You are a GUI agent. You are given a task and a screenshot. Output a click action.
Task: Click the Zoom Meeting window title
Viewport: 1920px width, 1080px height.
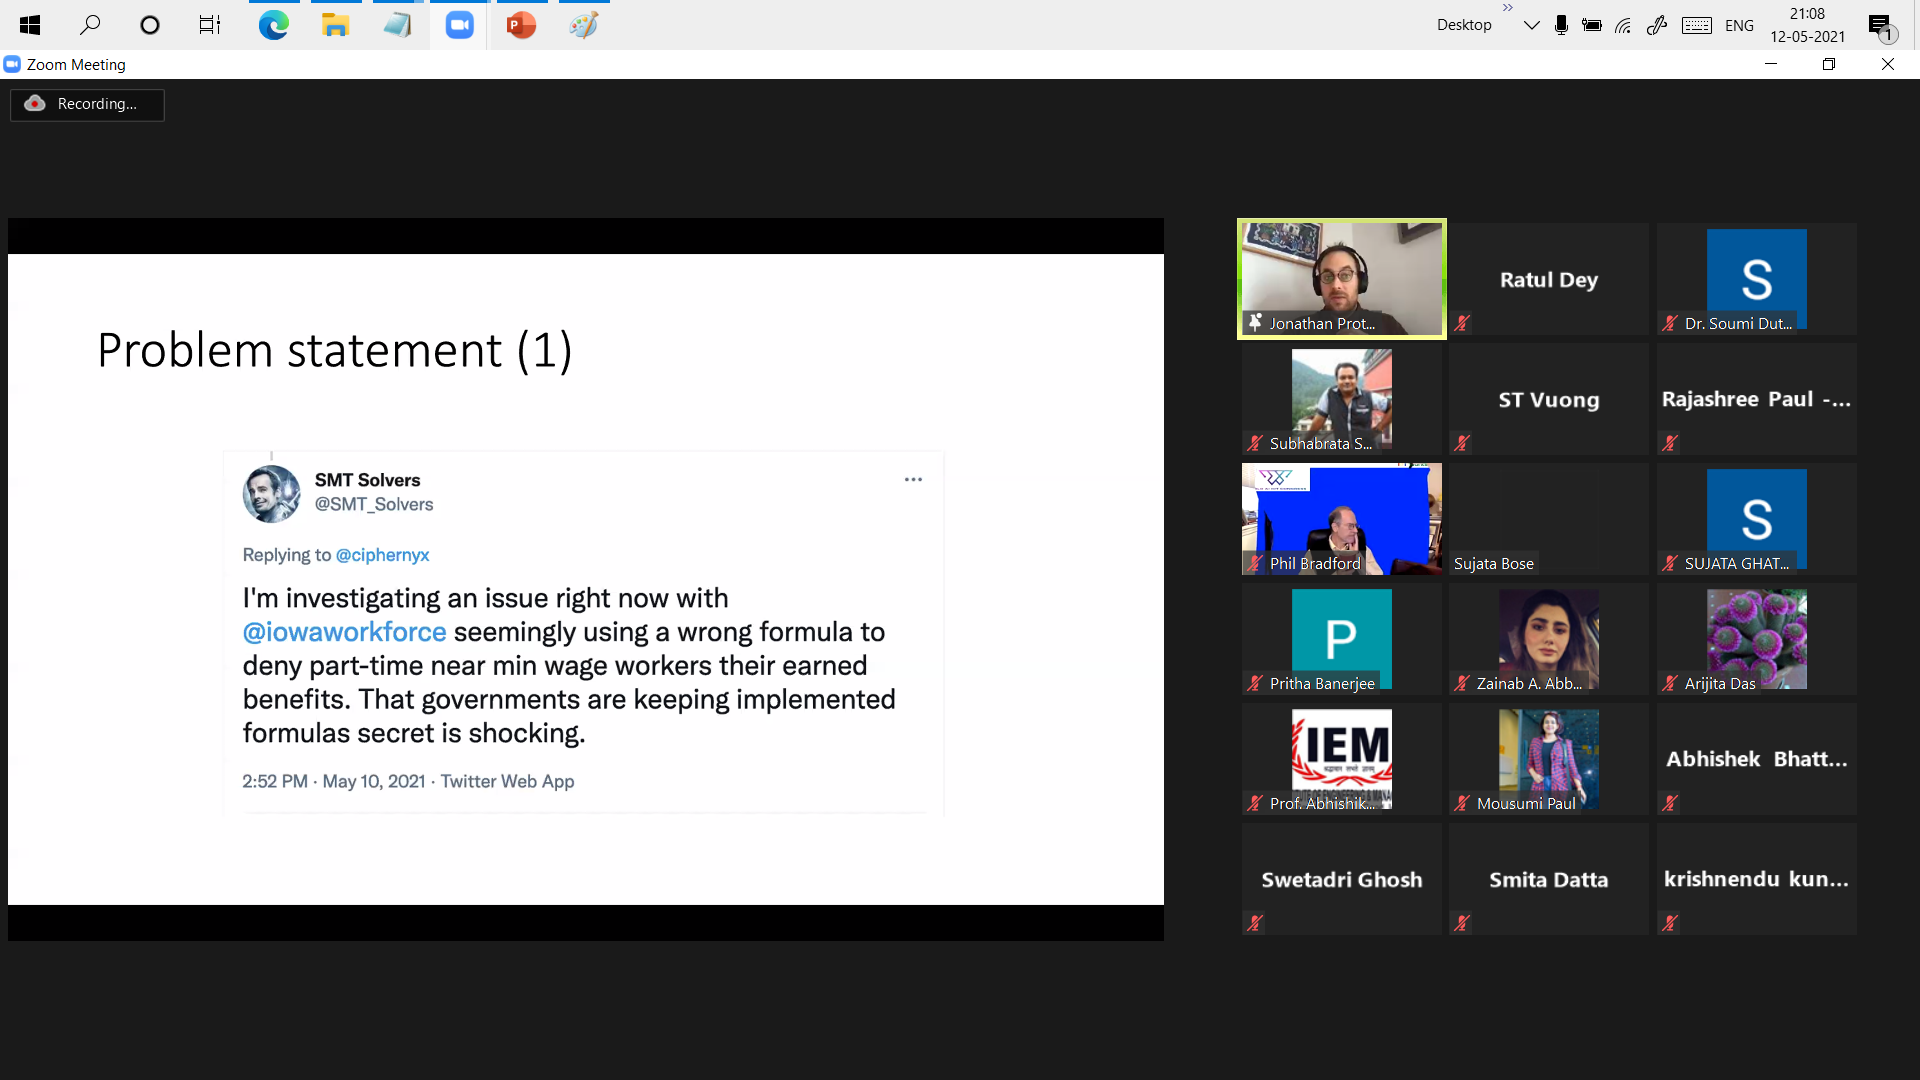pyautogui.click(x=76, y=64)
